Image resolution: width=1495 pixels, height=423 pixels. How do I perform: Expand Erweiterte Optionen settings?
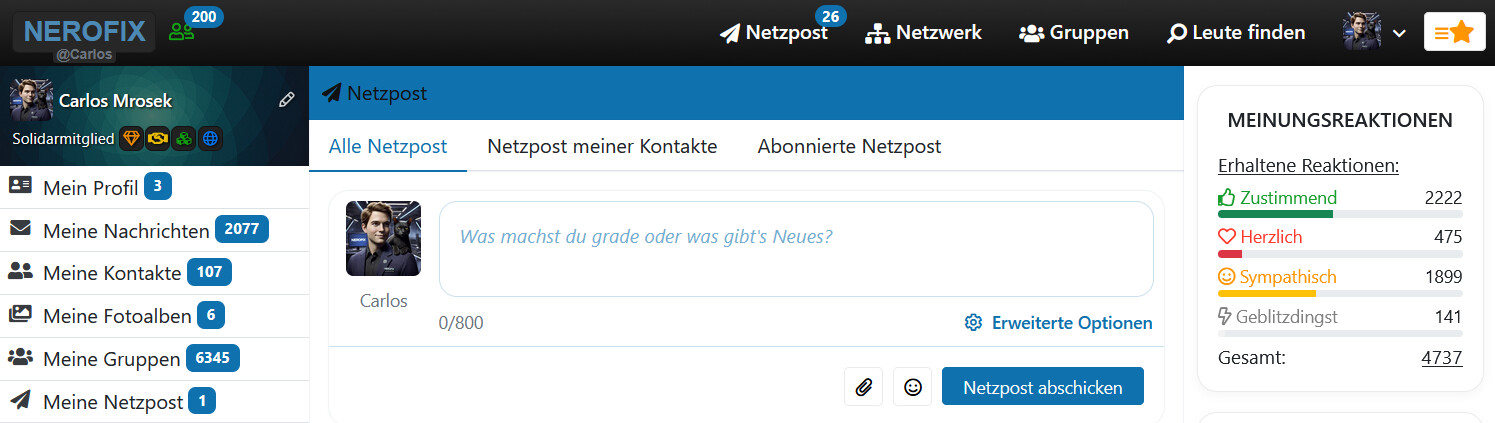(x=1058, y=323)
